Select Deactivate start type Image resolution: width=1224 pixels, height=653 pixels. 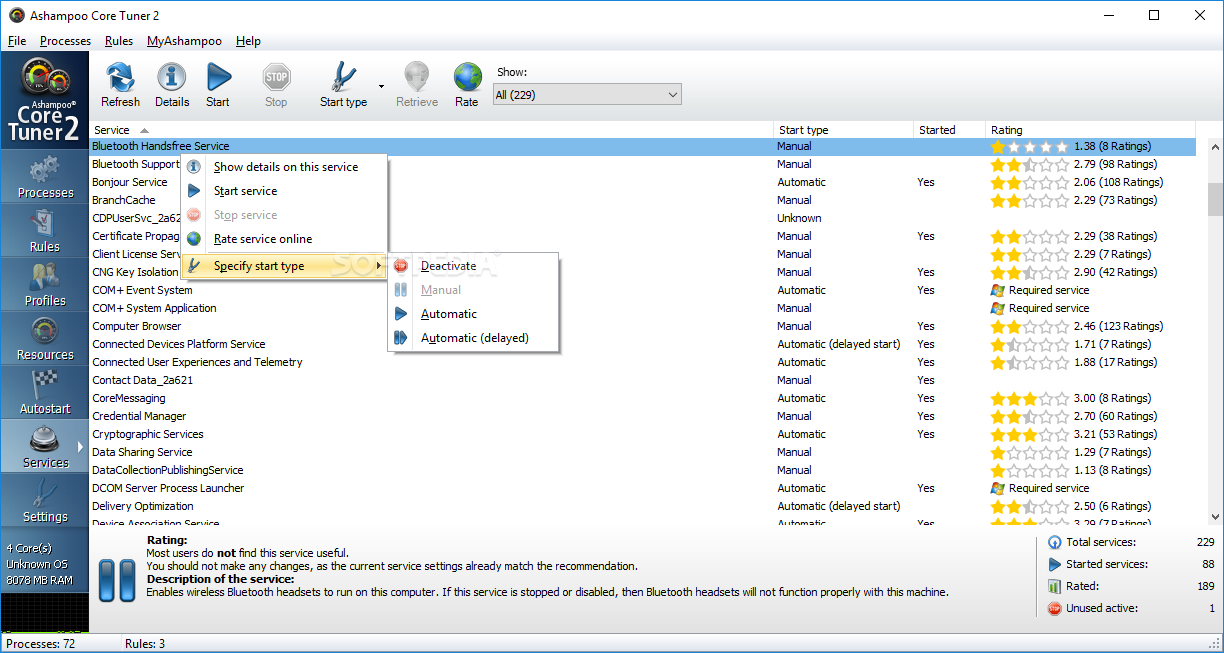pos(473,266)
